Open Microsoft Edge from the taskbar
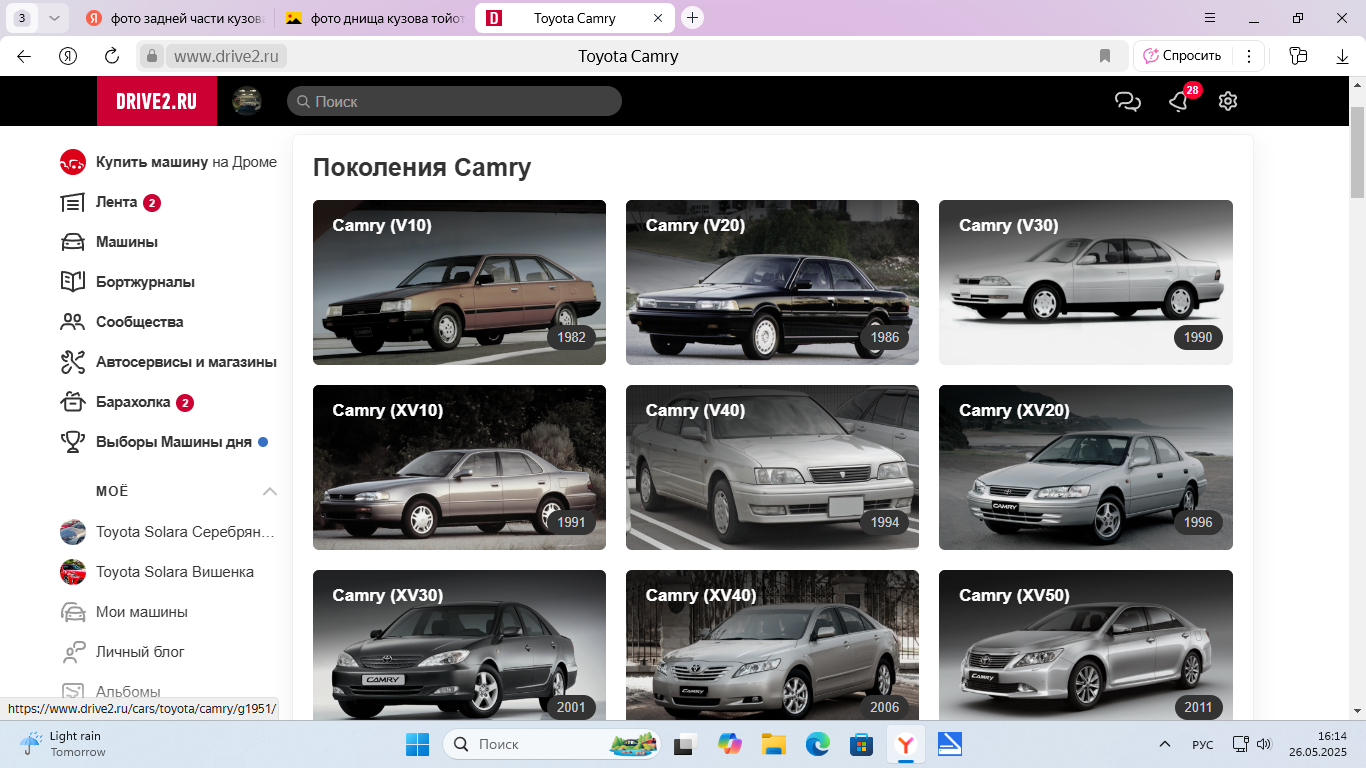The width and height of the screenshot is (1366, 768). coord(818,744)
